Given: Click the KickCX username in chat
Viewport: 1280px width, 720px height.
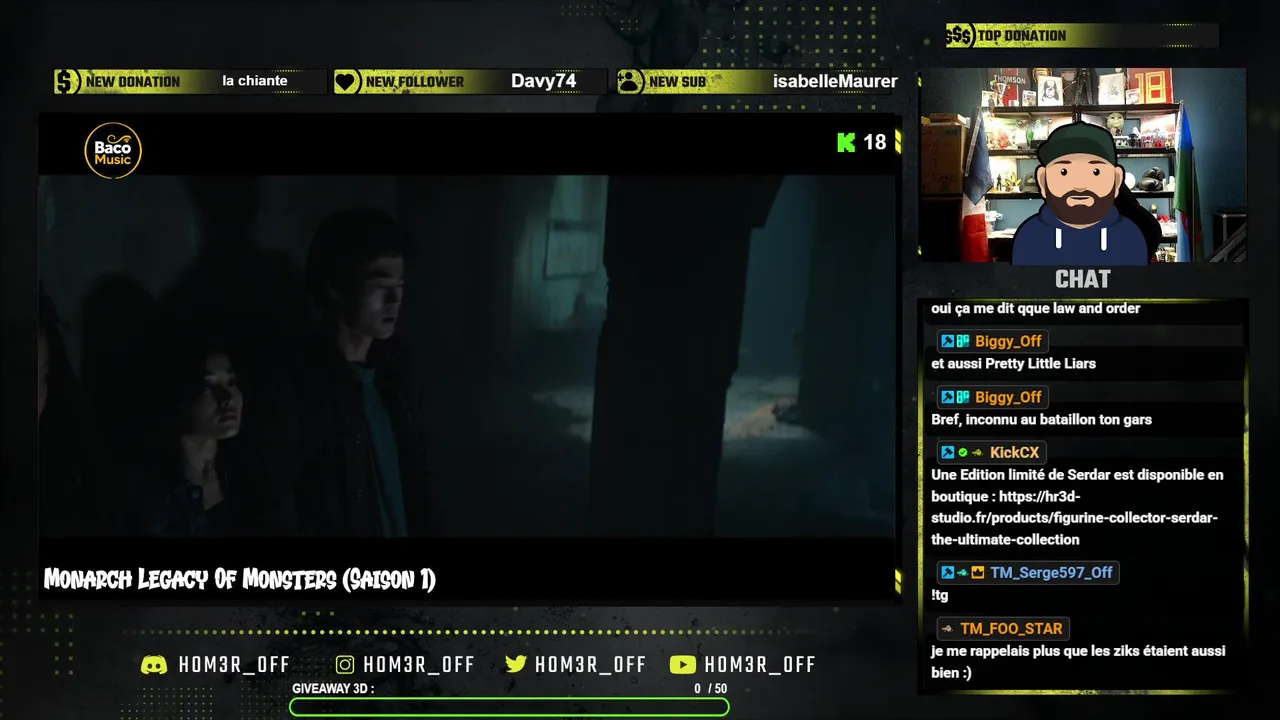Looking at the screenshot, I should click(x=1014, y=453).
